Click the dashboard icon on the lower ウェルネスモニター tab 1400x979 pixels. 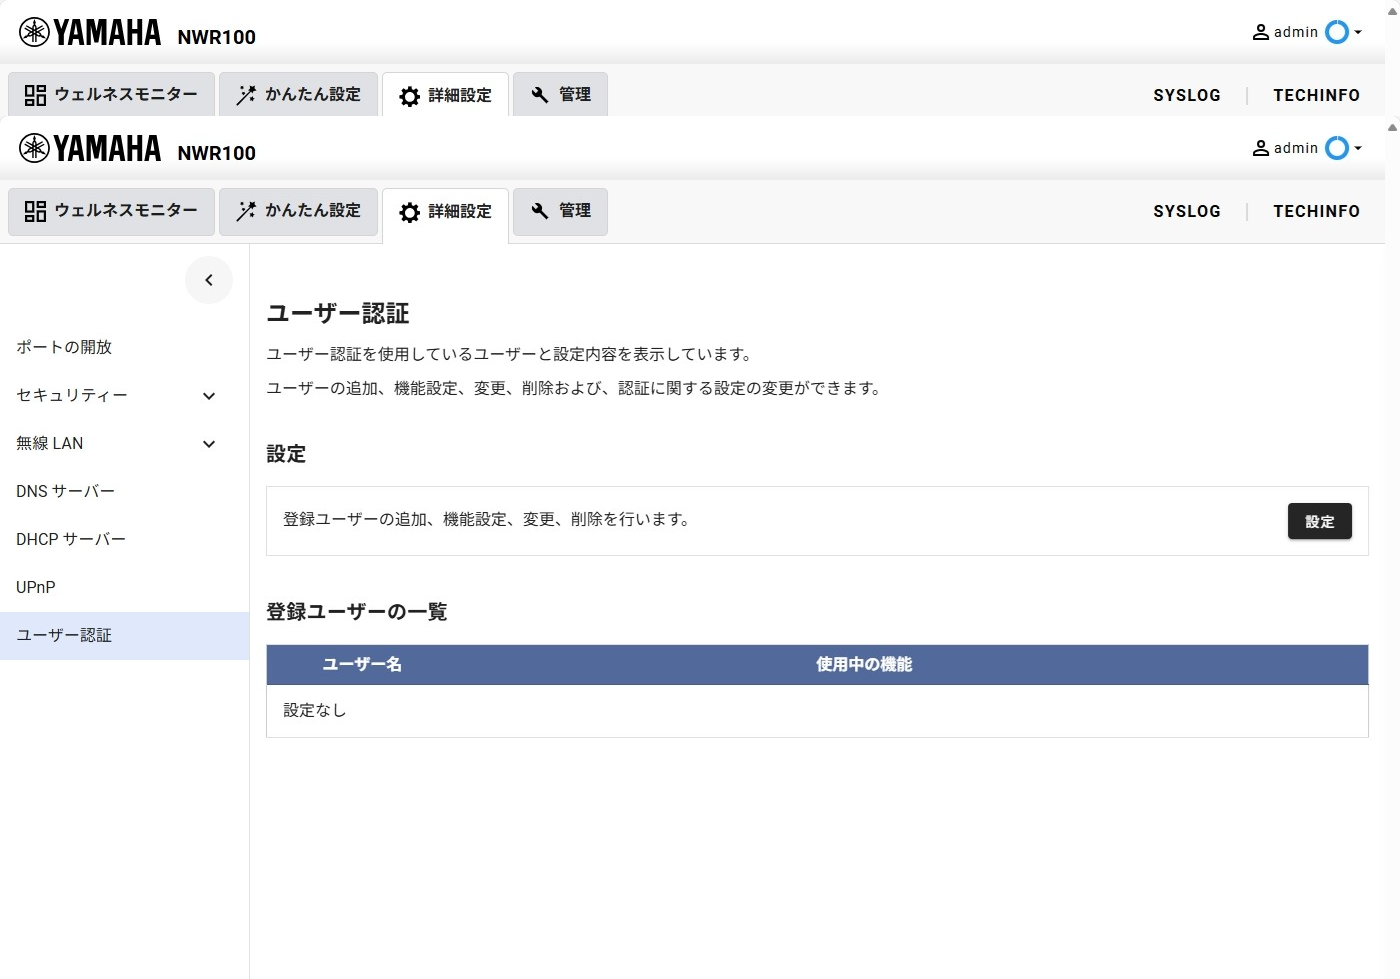coord(35,211)
